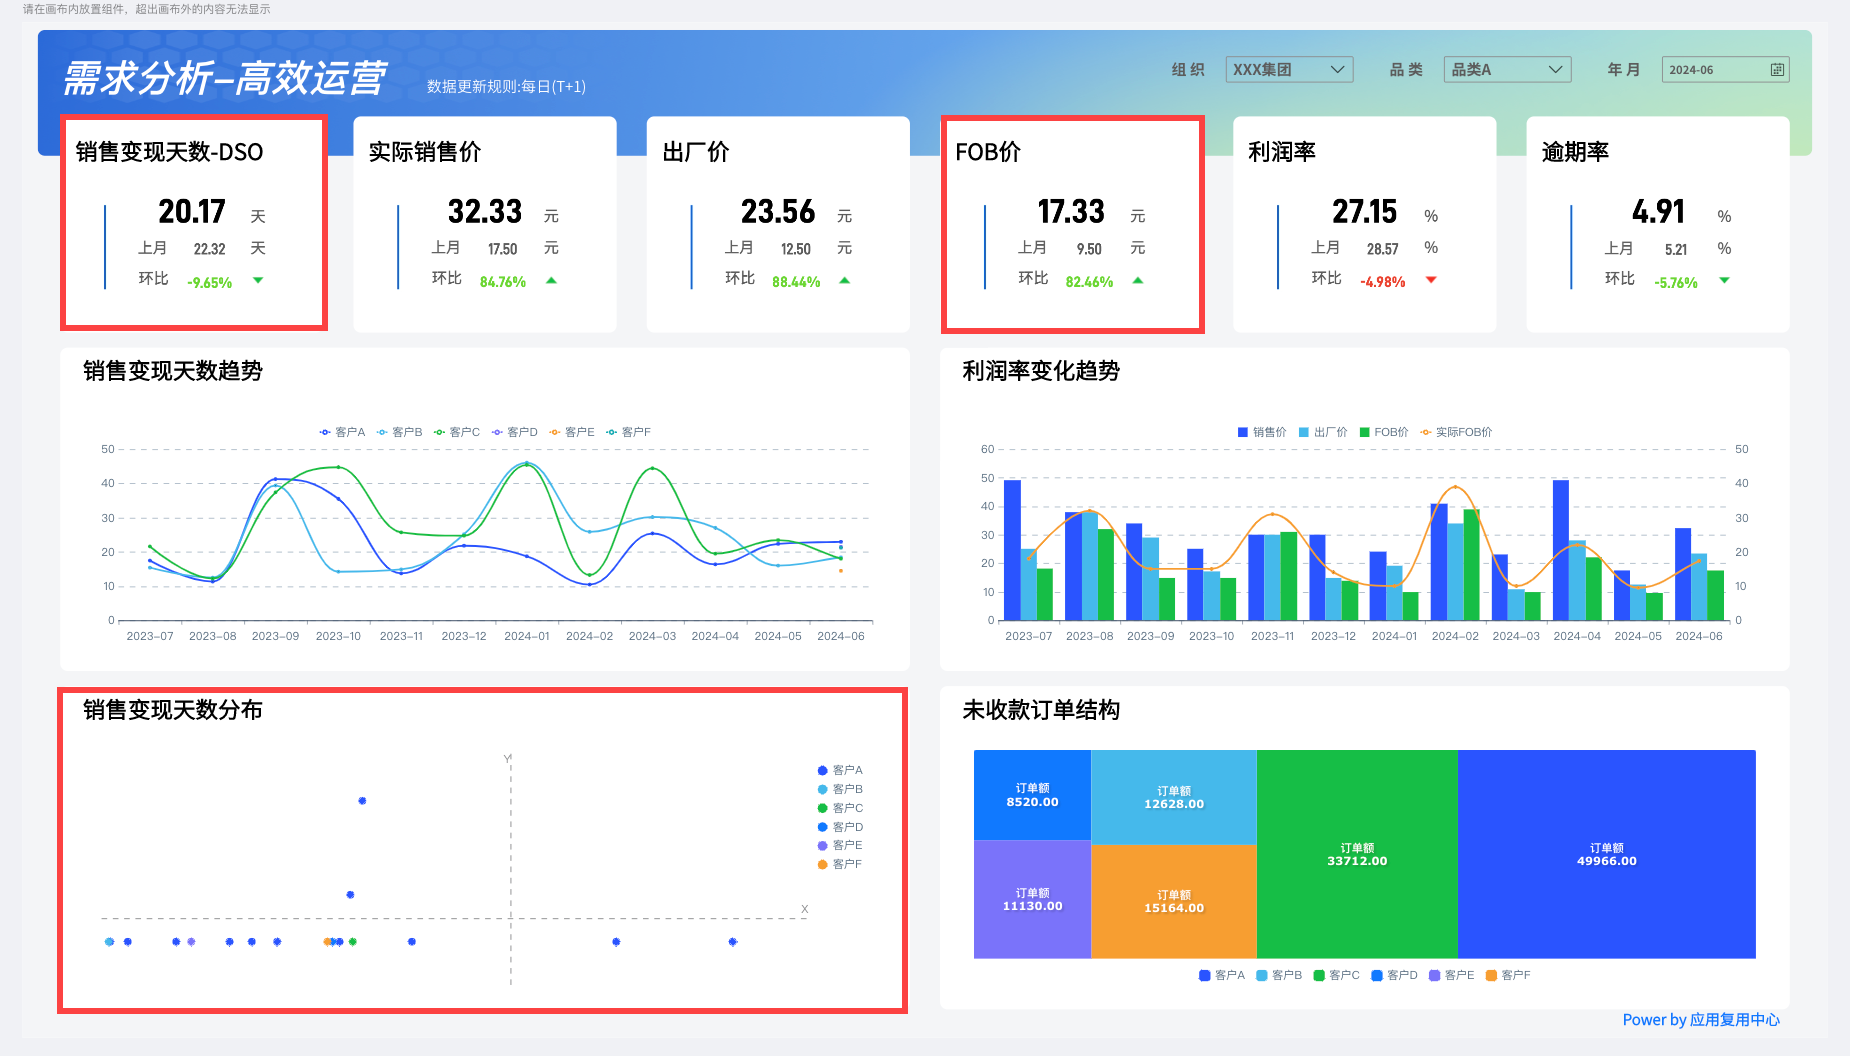Click the down trend arrow in 销售变现天数-DSO card
1850x1056 pixels.
(x=258, y=281)
